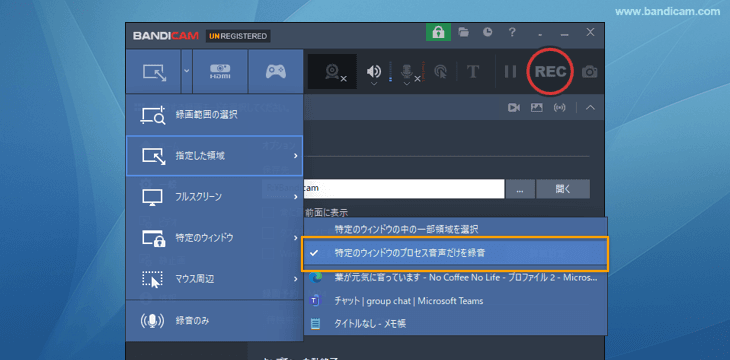Click the fullscreen monitor icon
The height and width of the screenshot is (360, 730).
pos(152,197)
